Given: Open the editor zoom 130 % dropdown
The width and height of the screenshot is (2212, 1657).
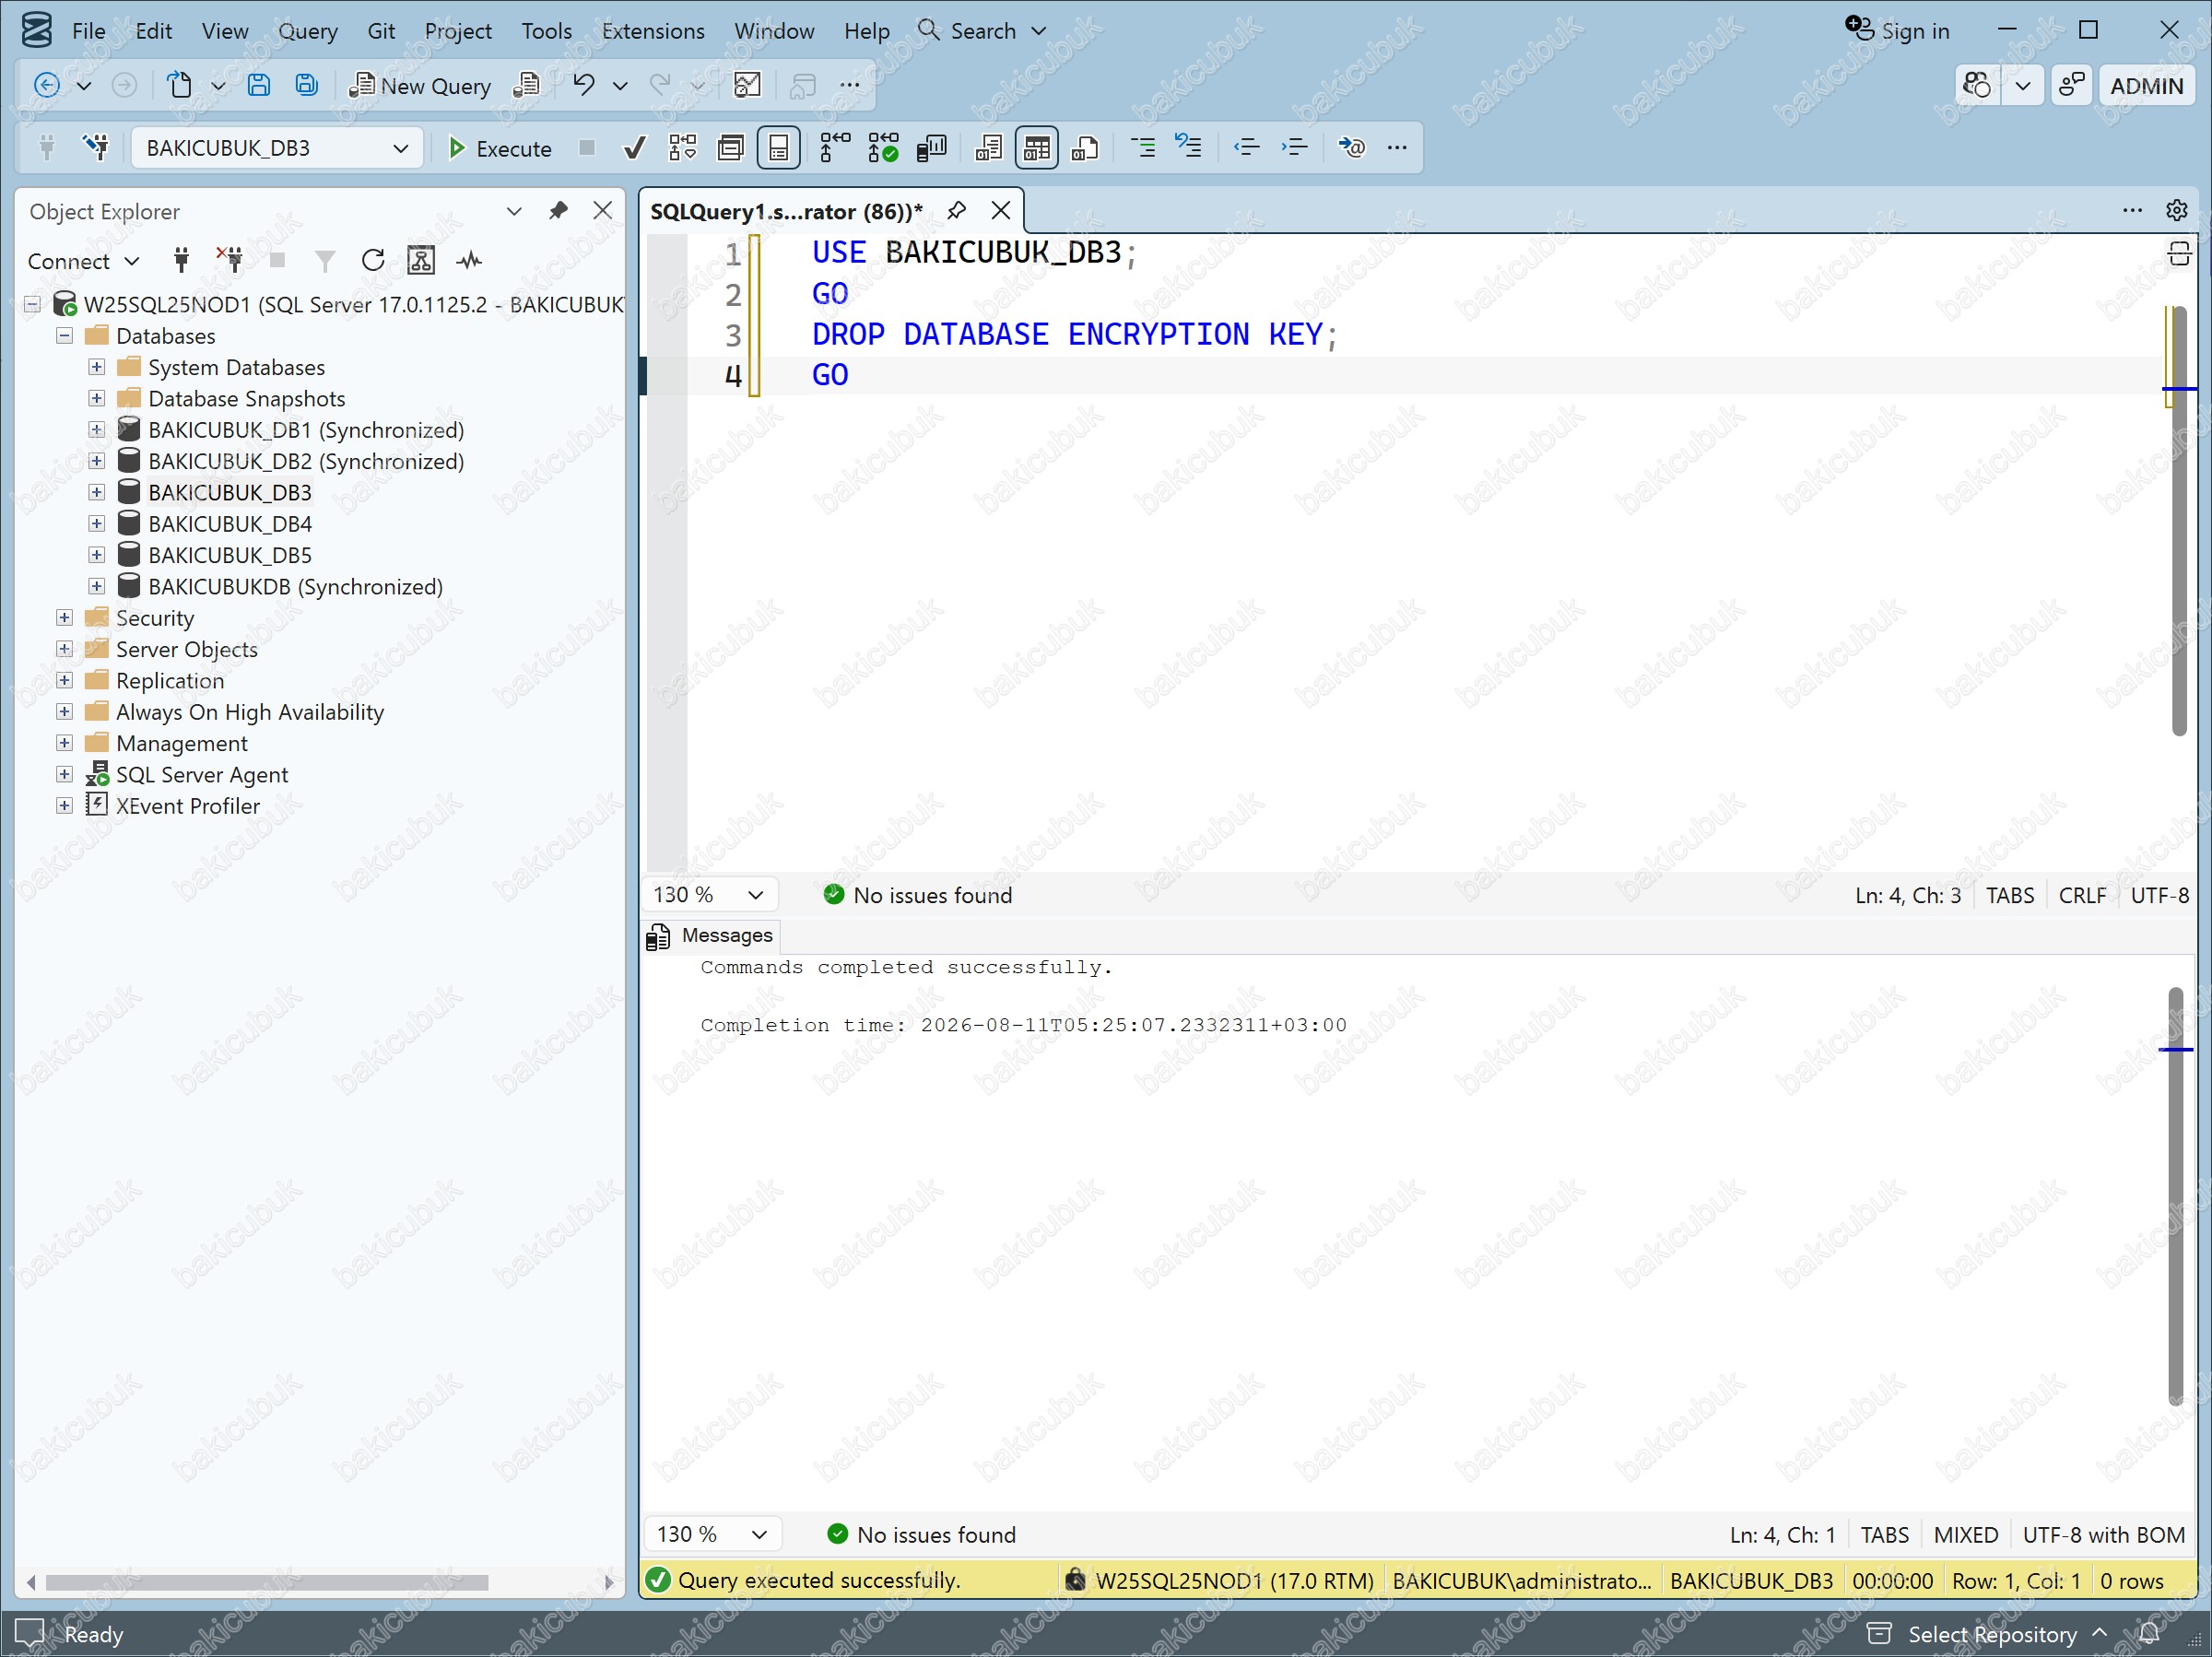Looking at the screenshot, I should coord(708,895).
